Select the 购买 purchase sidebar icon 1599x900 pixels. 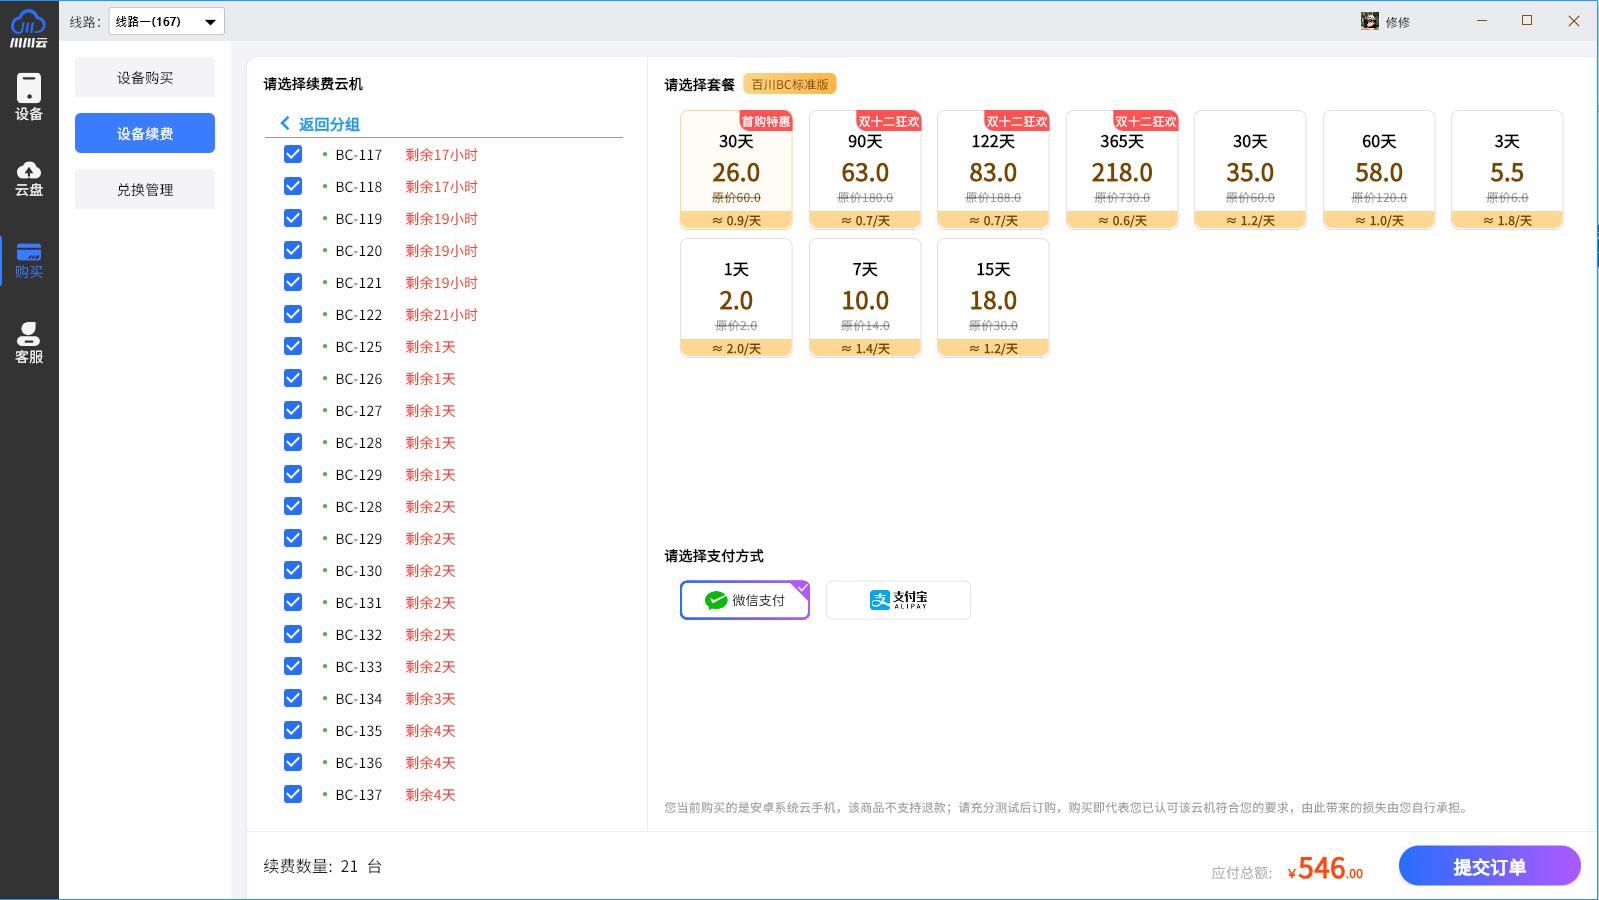point(29,260)
